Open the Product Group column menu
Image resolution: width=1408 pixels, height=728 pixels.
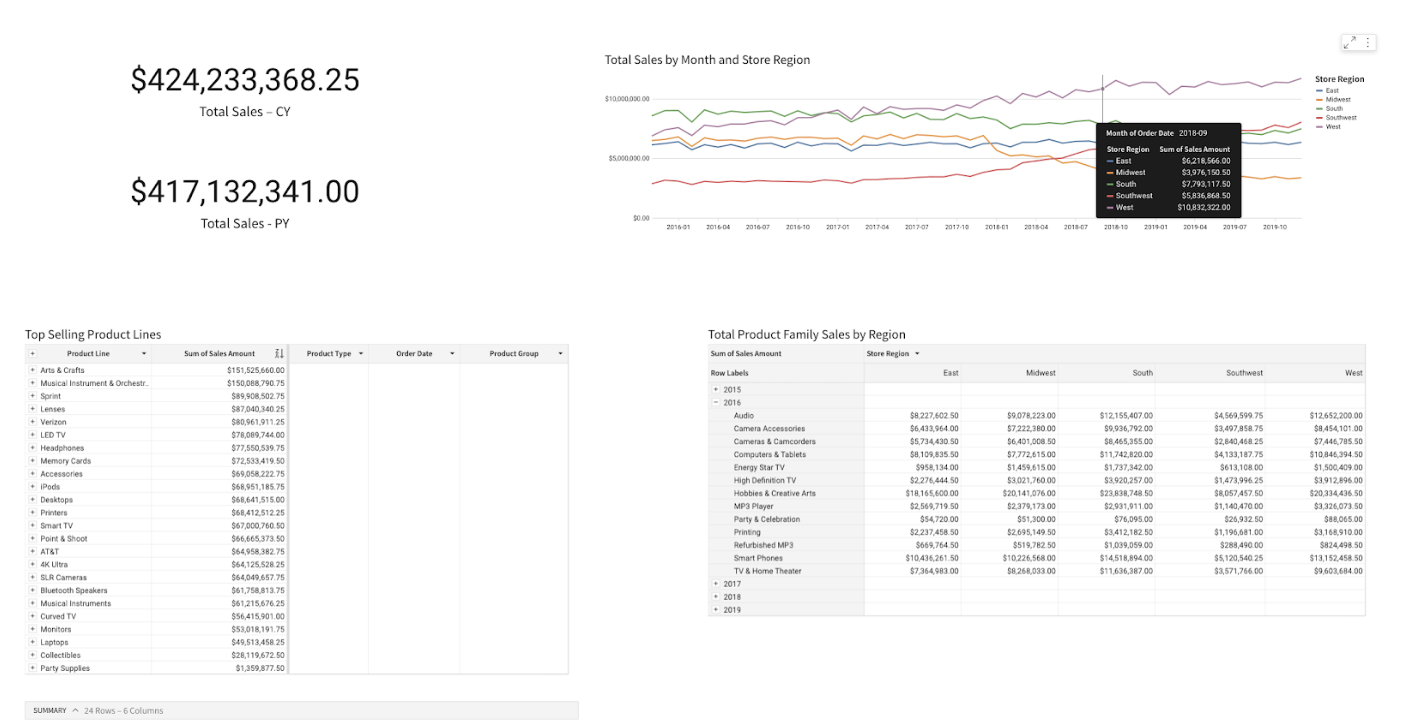[560, 354]
